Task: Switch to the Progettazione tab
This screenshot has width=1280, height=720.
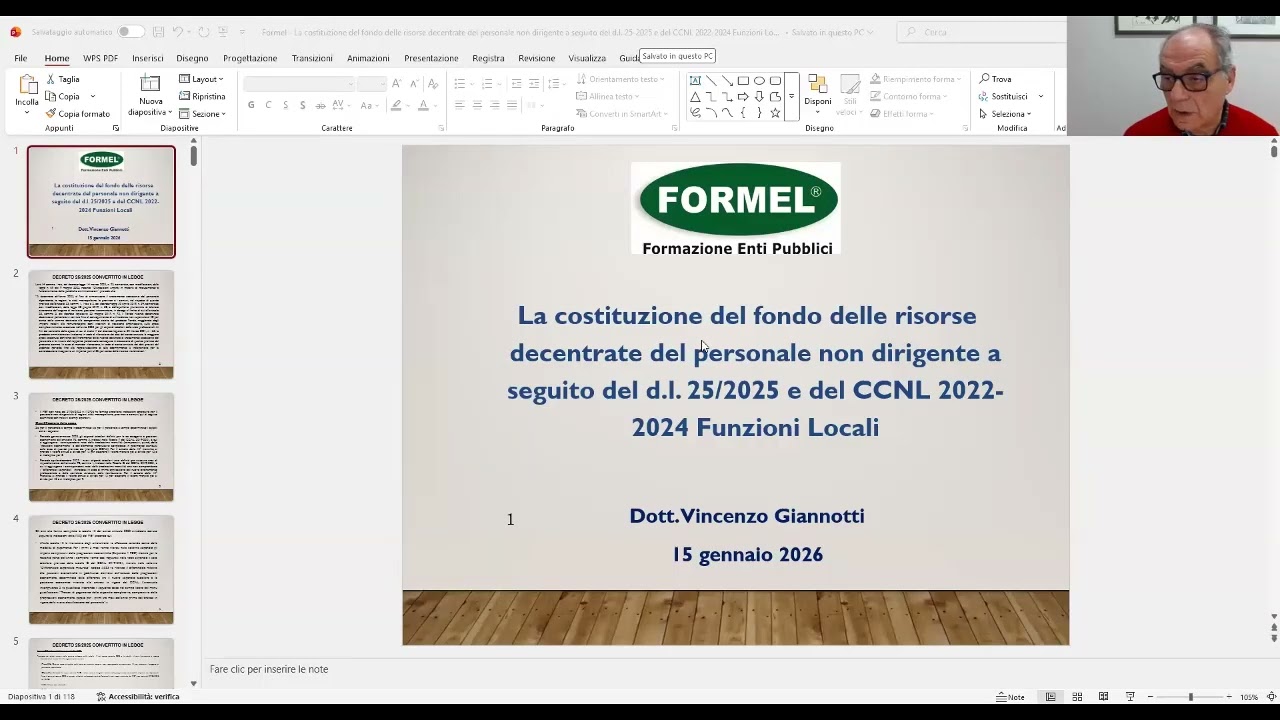Action: click(250, 58)
